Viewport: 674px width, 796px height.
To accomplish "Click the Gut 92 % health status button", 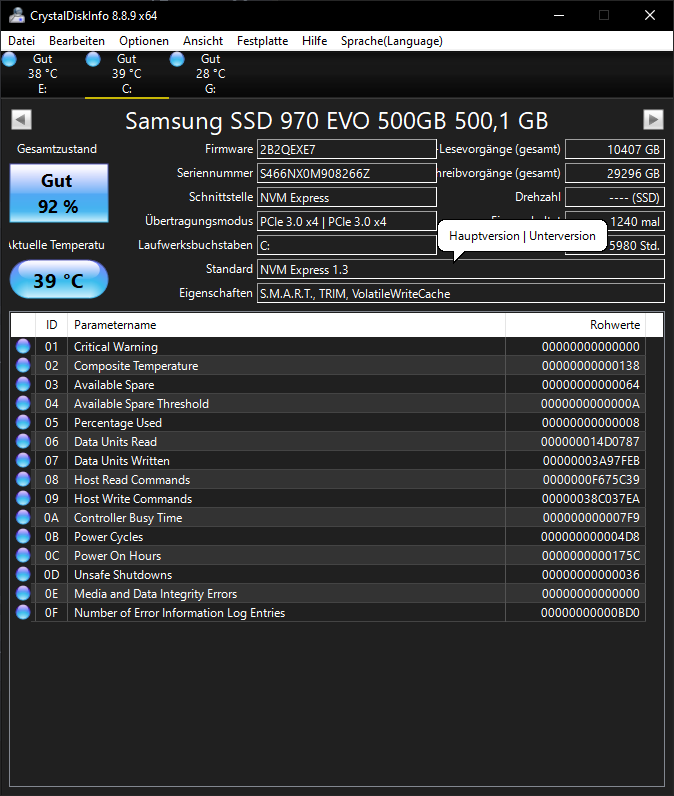I will [59, 193].
